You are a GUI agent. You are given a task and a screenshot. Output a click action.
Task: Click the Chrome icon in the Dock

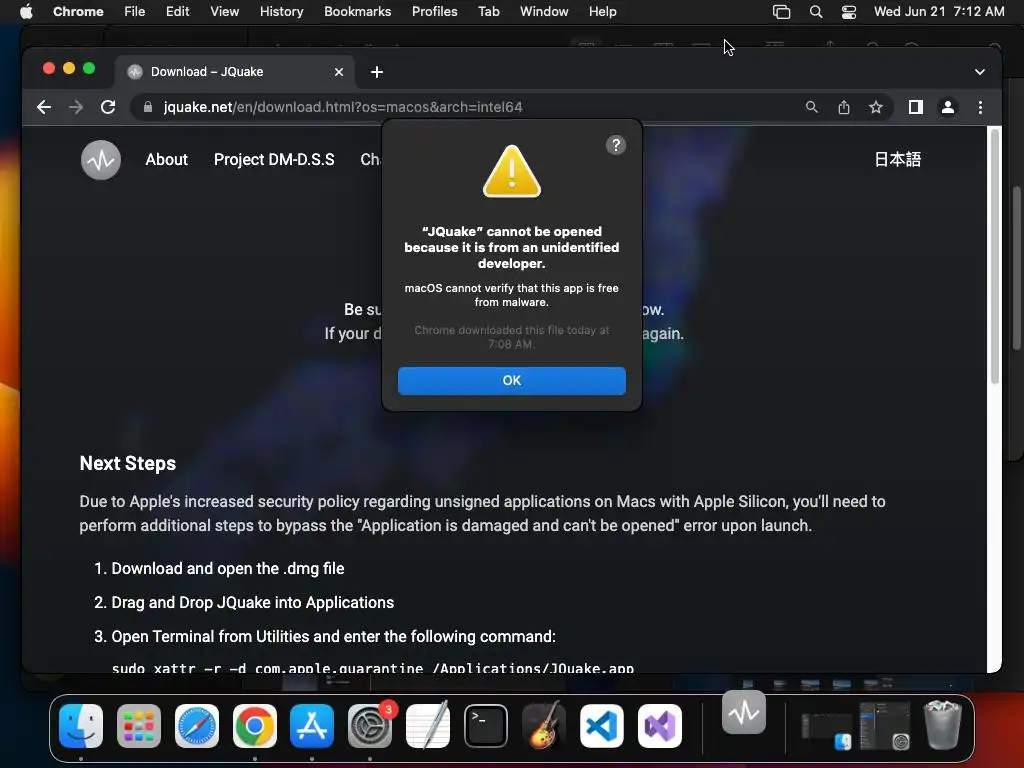point(255,726)
